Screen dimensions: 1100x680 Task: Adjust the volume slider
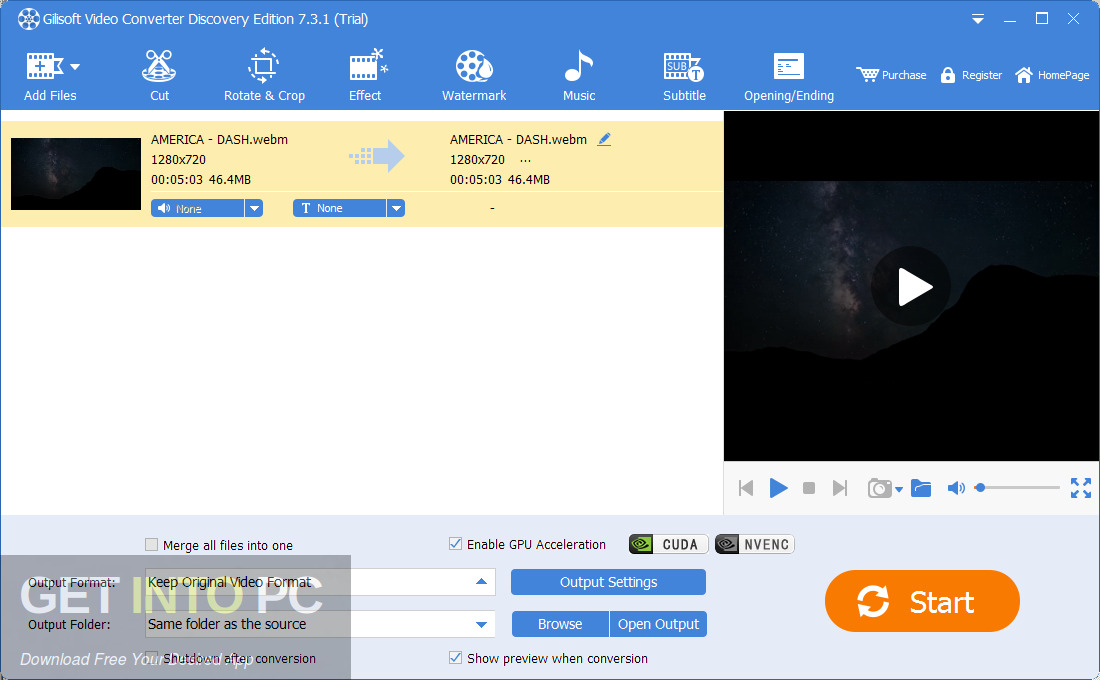pos(1019,488)
